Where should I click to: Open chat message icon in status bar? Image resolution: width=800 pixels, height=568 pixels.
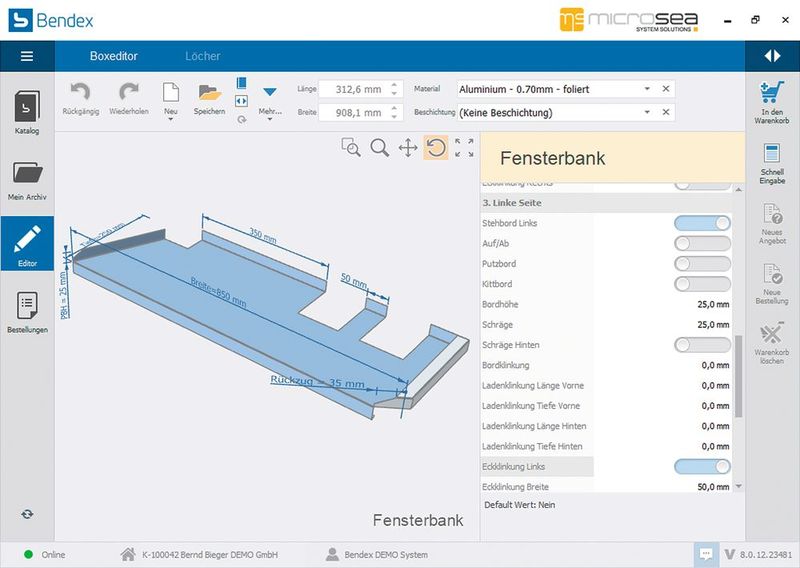(x=706, y=554)
